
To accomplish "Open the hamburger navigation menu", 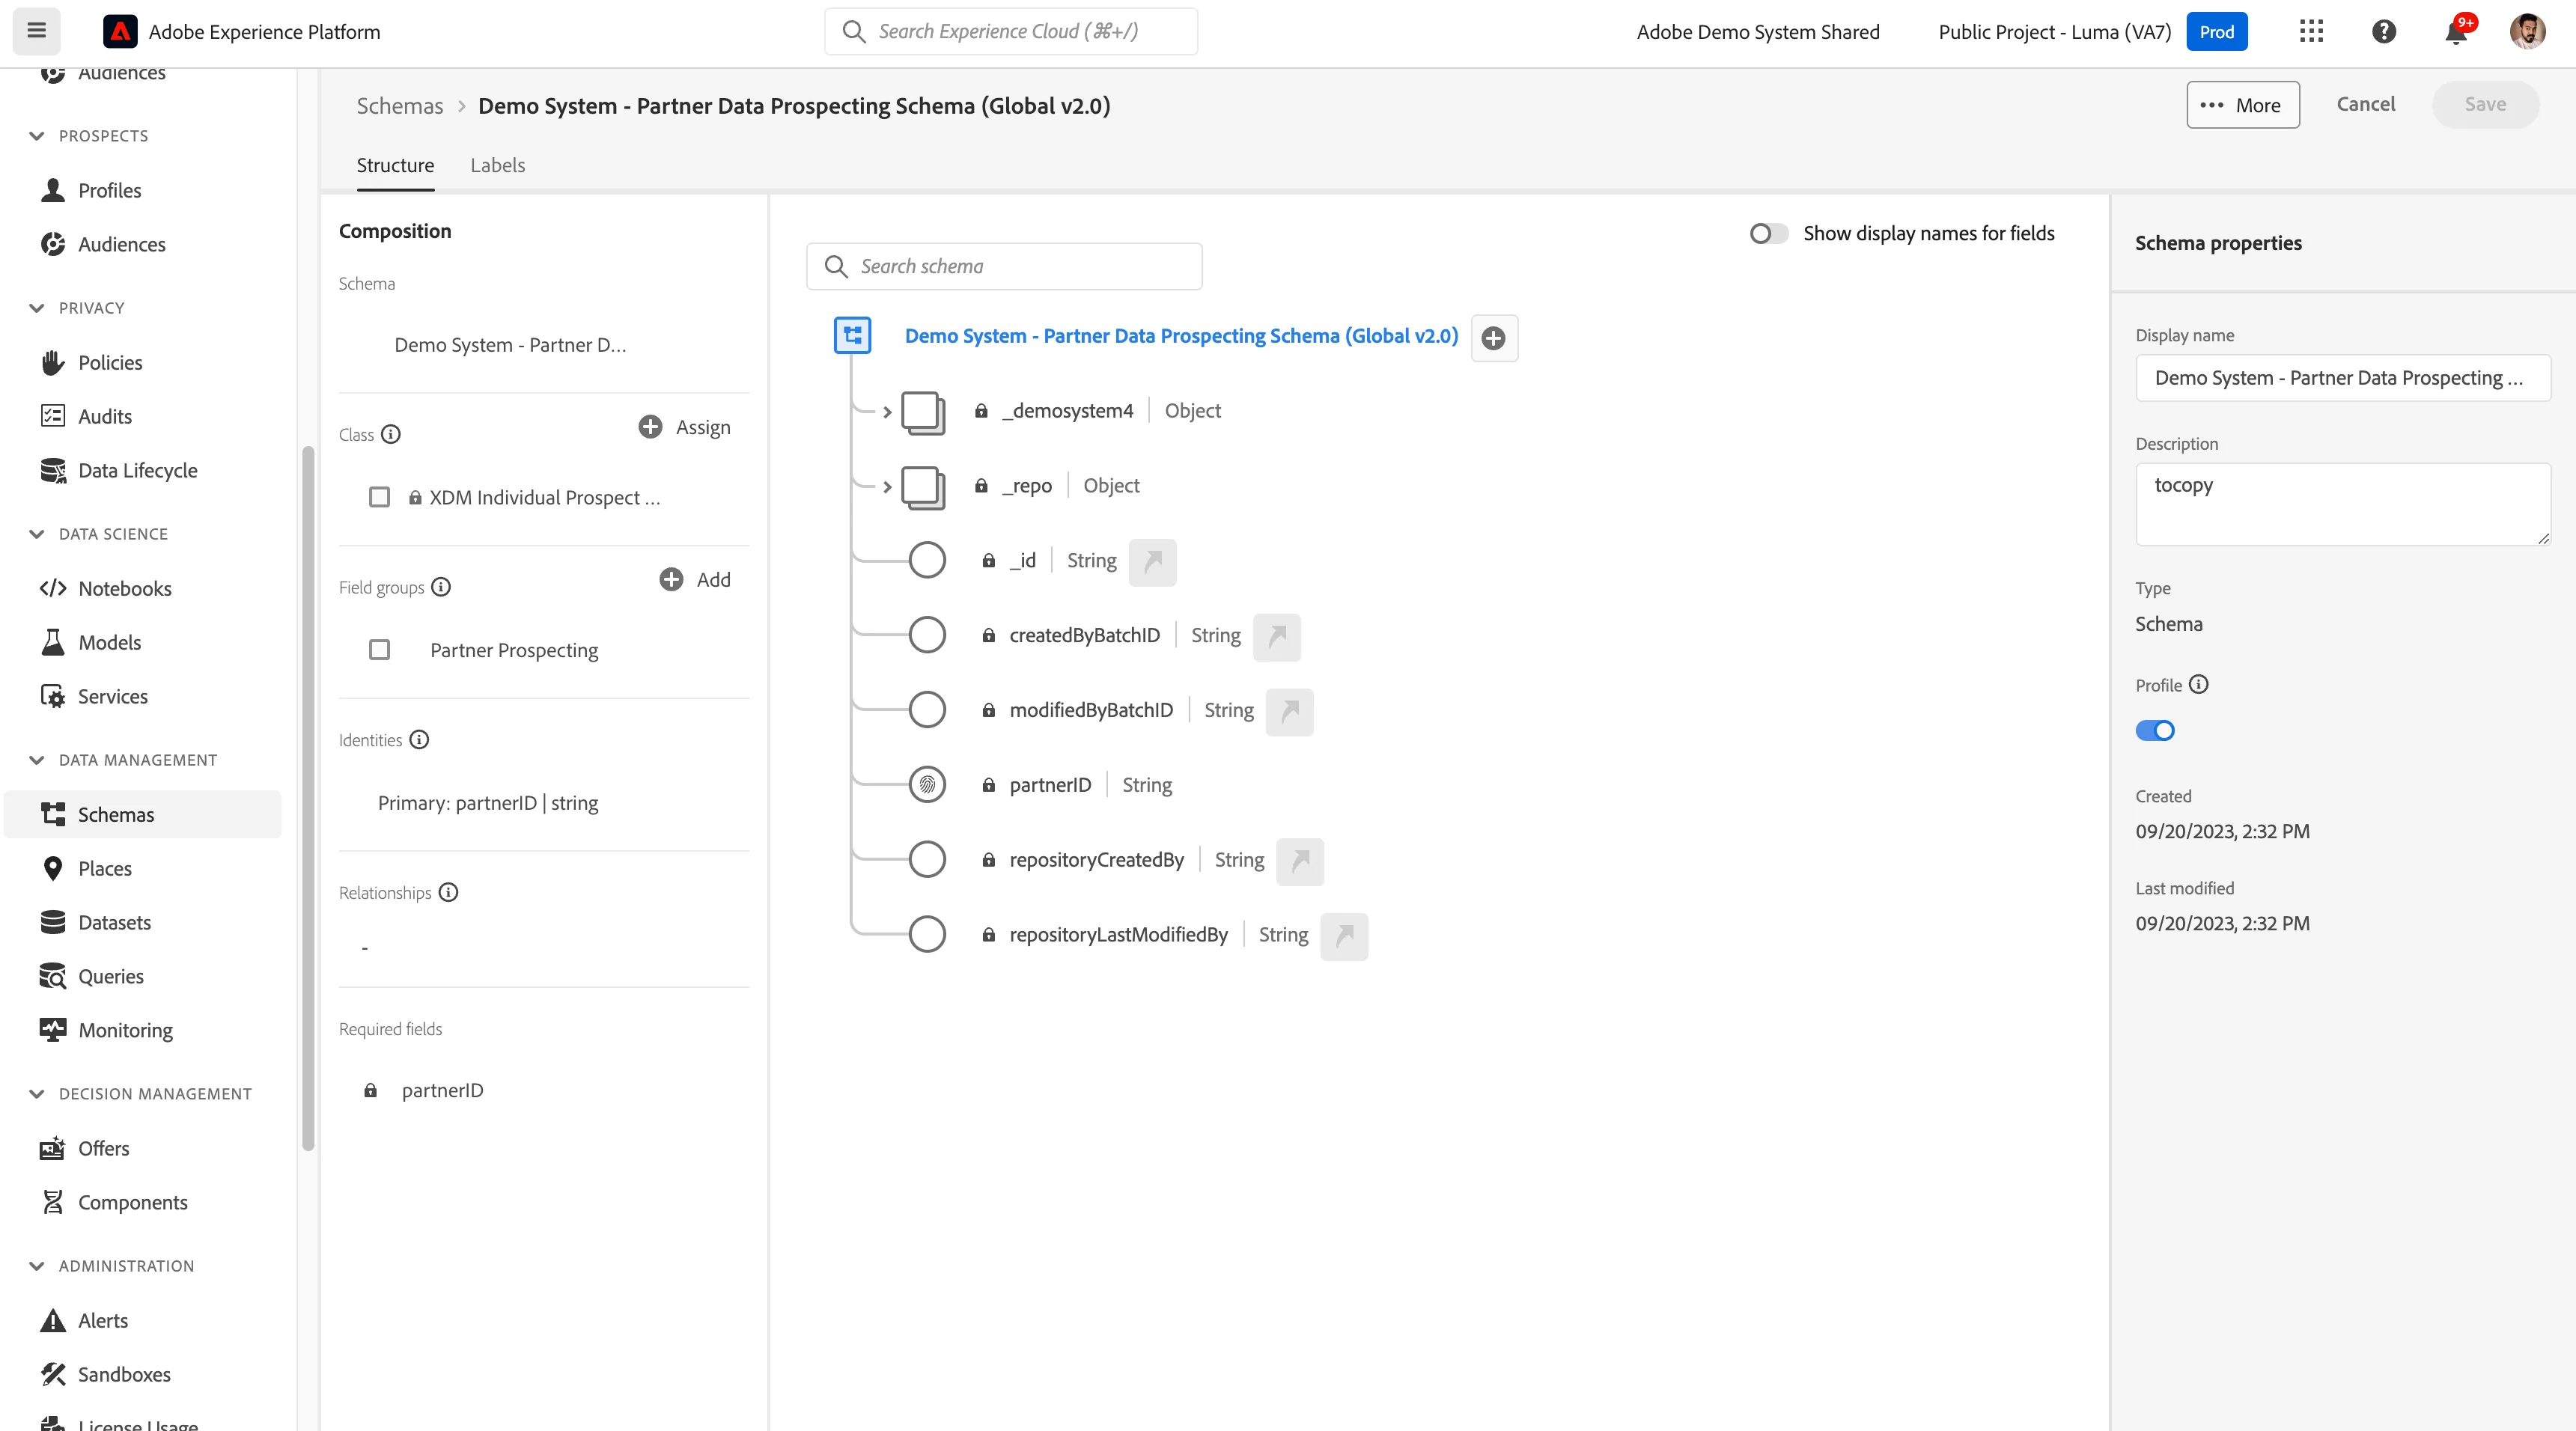I will coord(36,31).
